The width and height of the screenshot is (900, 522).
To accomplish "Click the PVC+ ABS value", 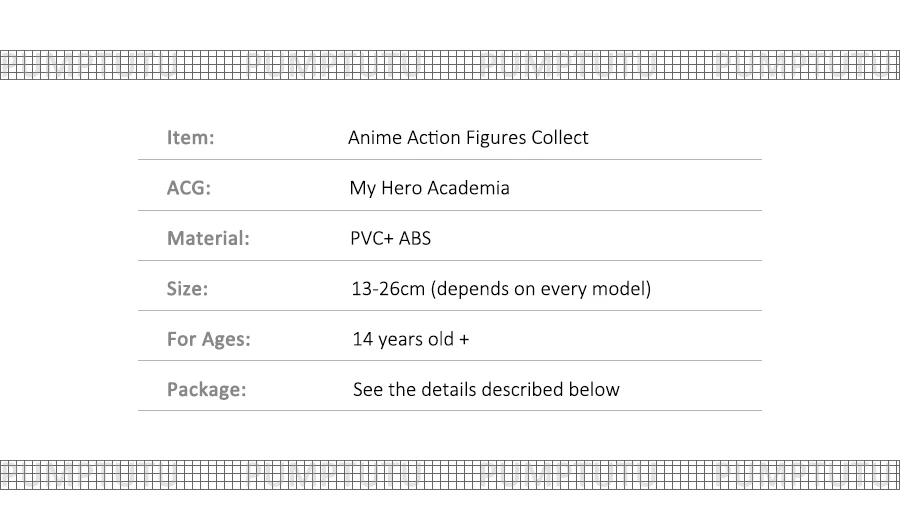I will click(390, 238).
